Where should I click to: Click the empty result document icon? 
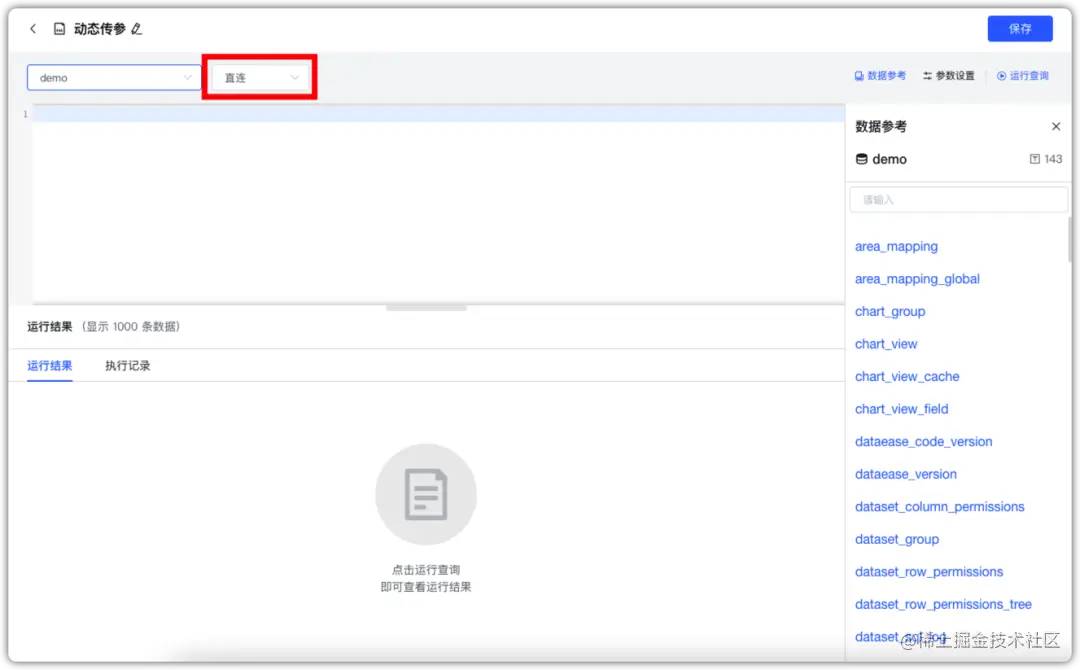[426, 494]
